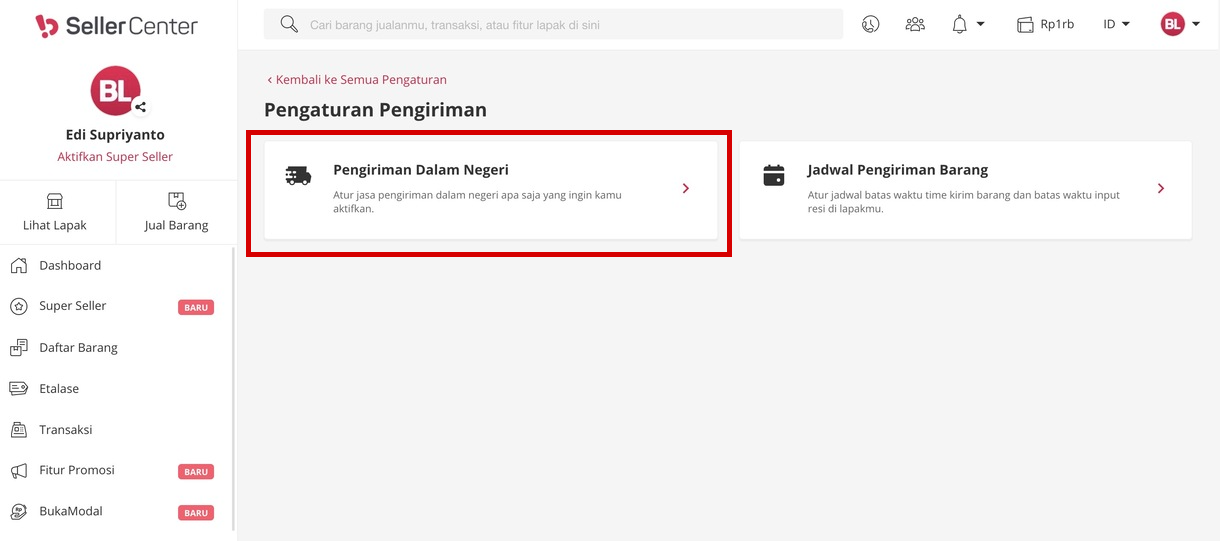Screen dimensions: 1220x541
Task: Open the BL account avatar dropdown
Action: (1180, 25)
